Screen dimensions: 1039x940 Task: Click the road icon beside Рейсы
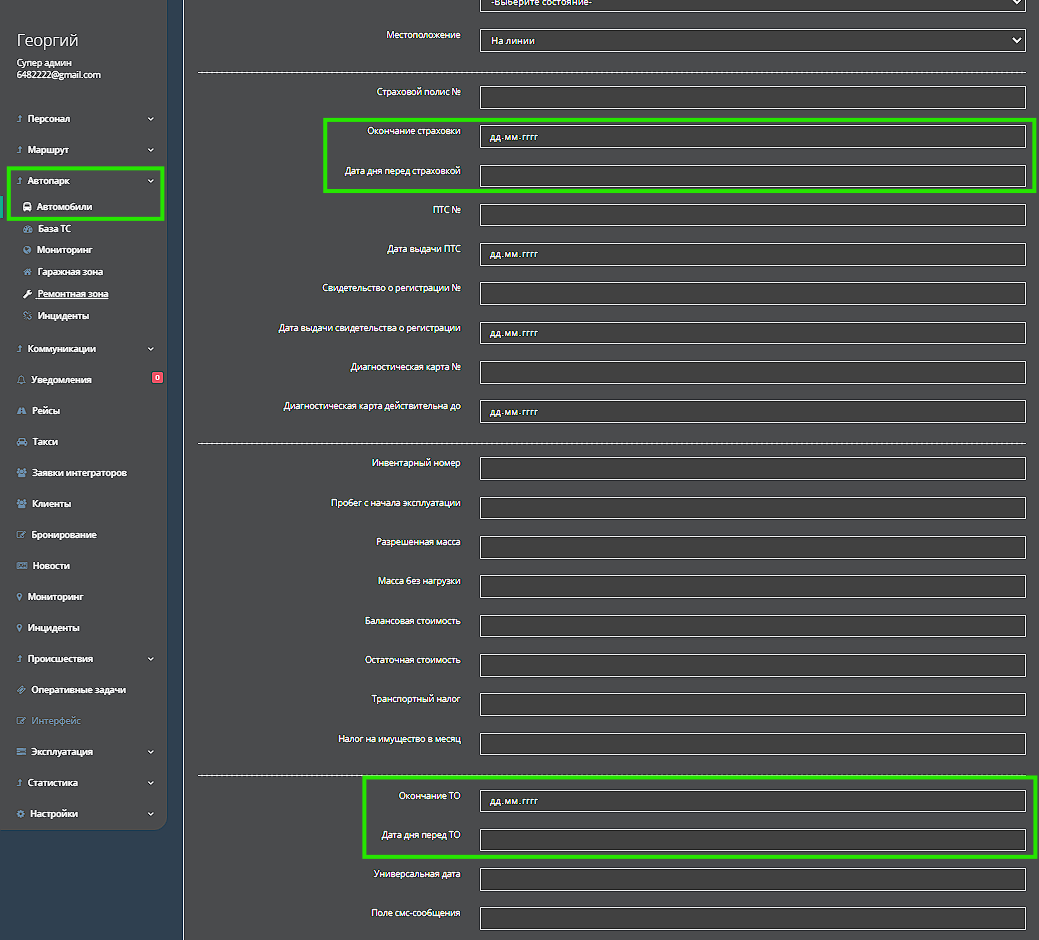click(21, 411)
